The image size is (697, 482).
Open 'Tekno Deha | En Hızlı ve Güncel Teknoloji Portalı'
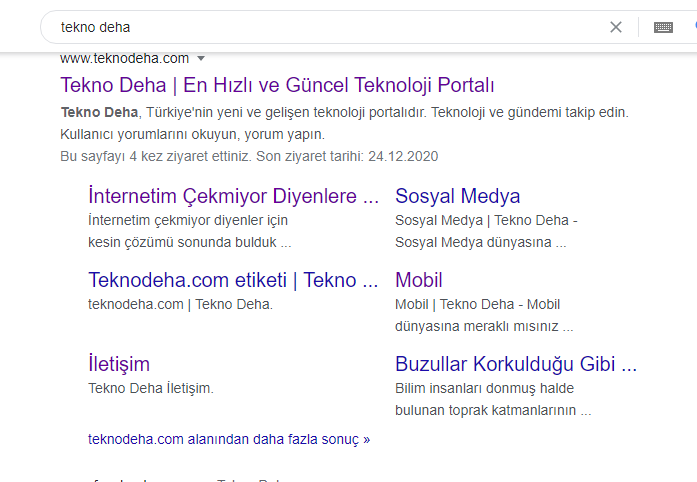277,85
